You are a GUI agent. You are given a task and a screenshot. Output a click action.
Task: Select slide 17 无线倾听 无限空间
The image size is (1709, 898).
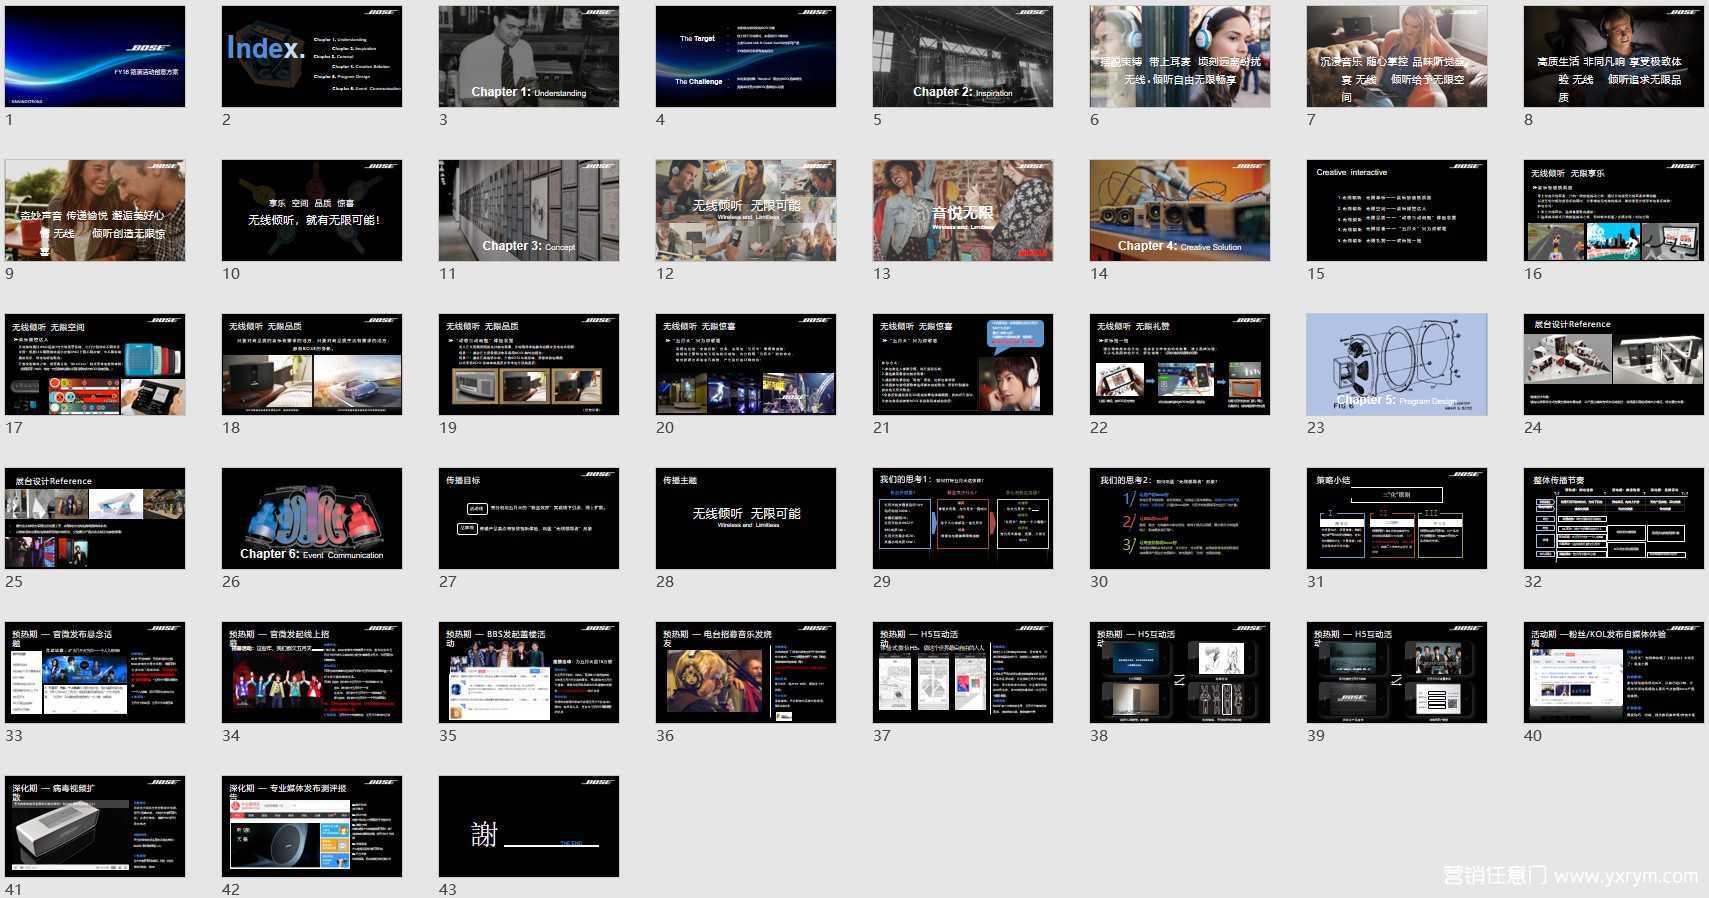(95, 364)
